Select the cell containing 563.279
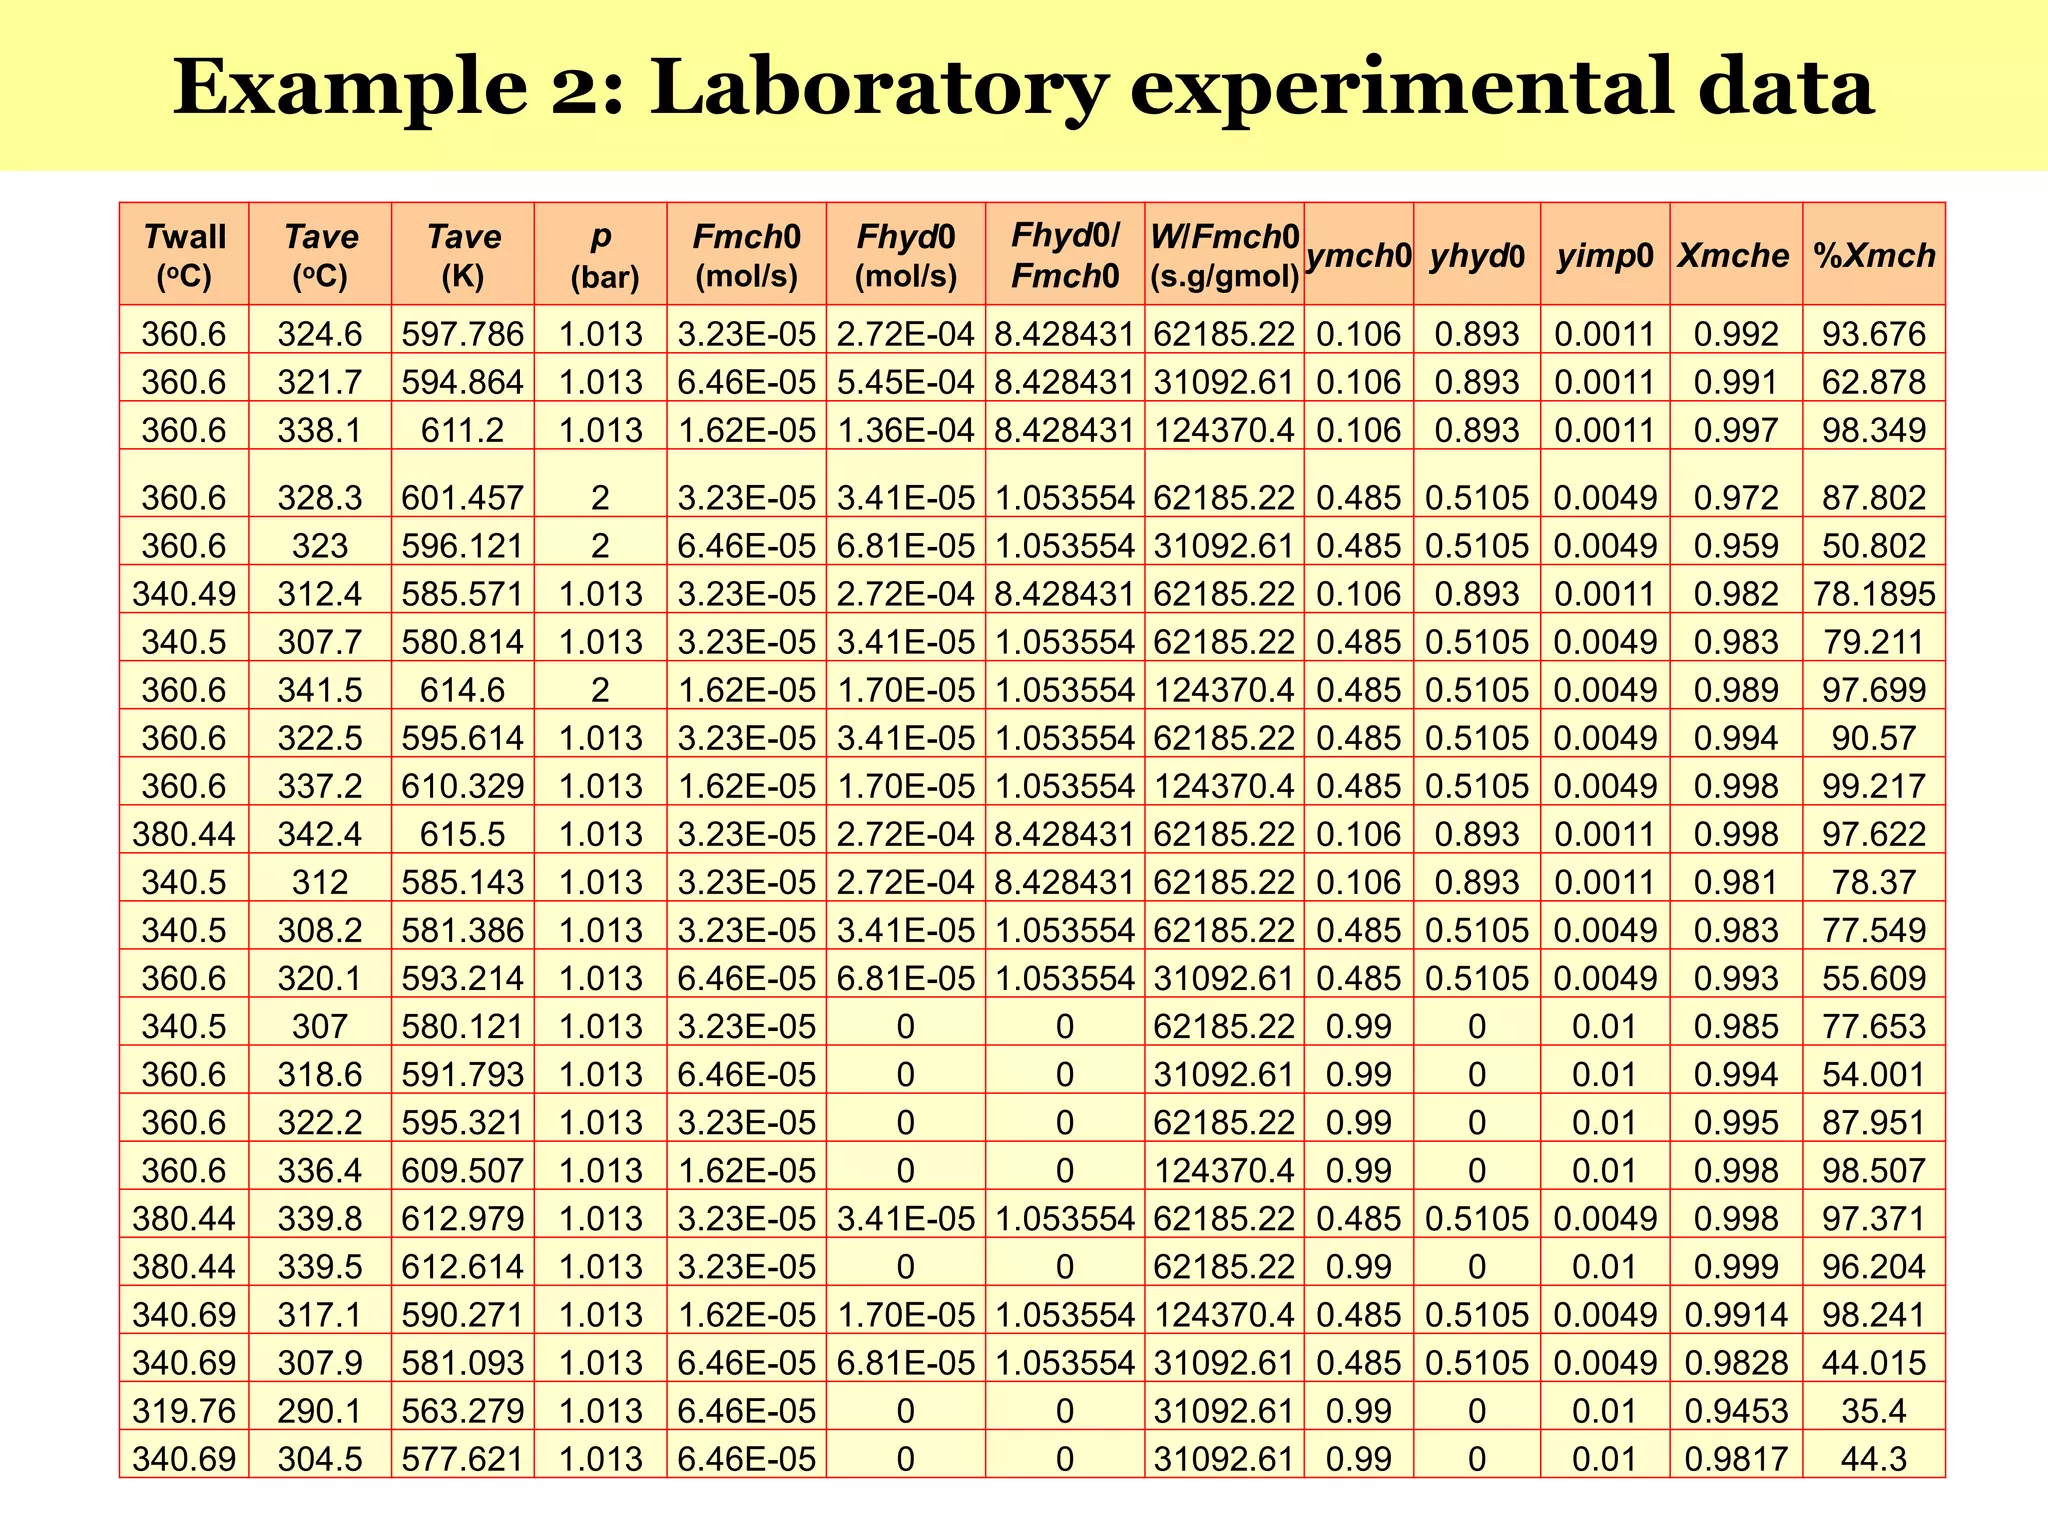 pyautogui.click(x=463, y=1410)
